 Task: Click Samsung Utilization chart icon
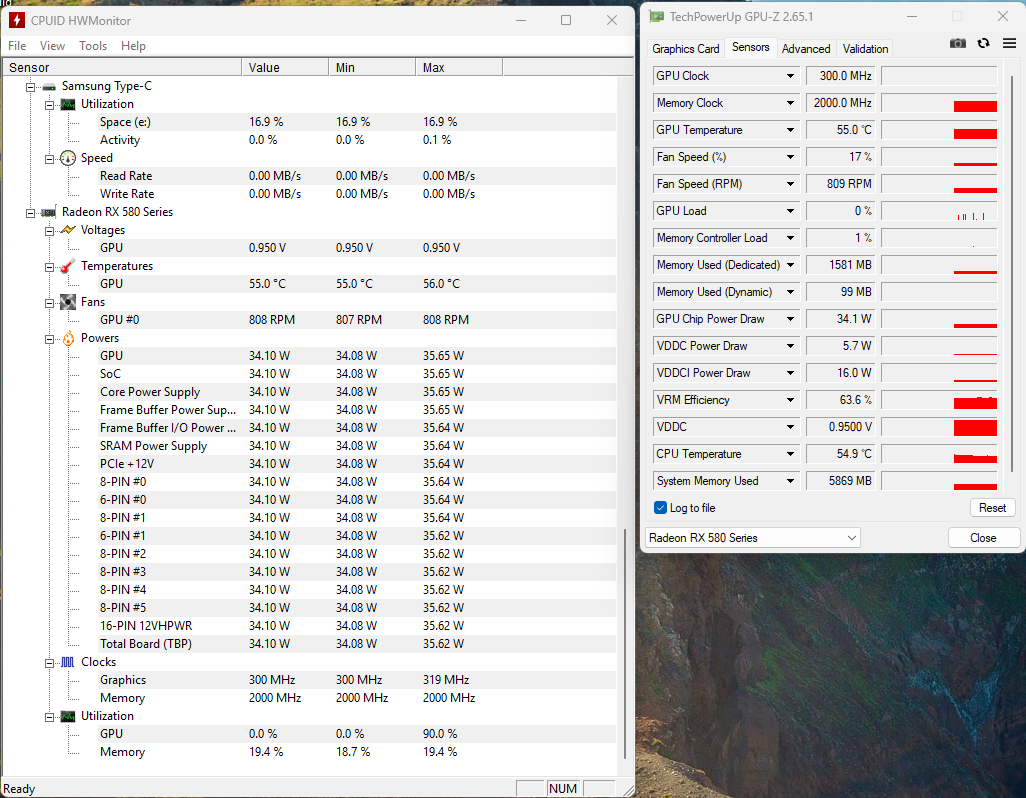(67, 105)
